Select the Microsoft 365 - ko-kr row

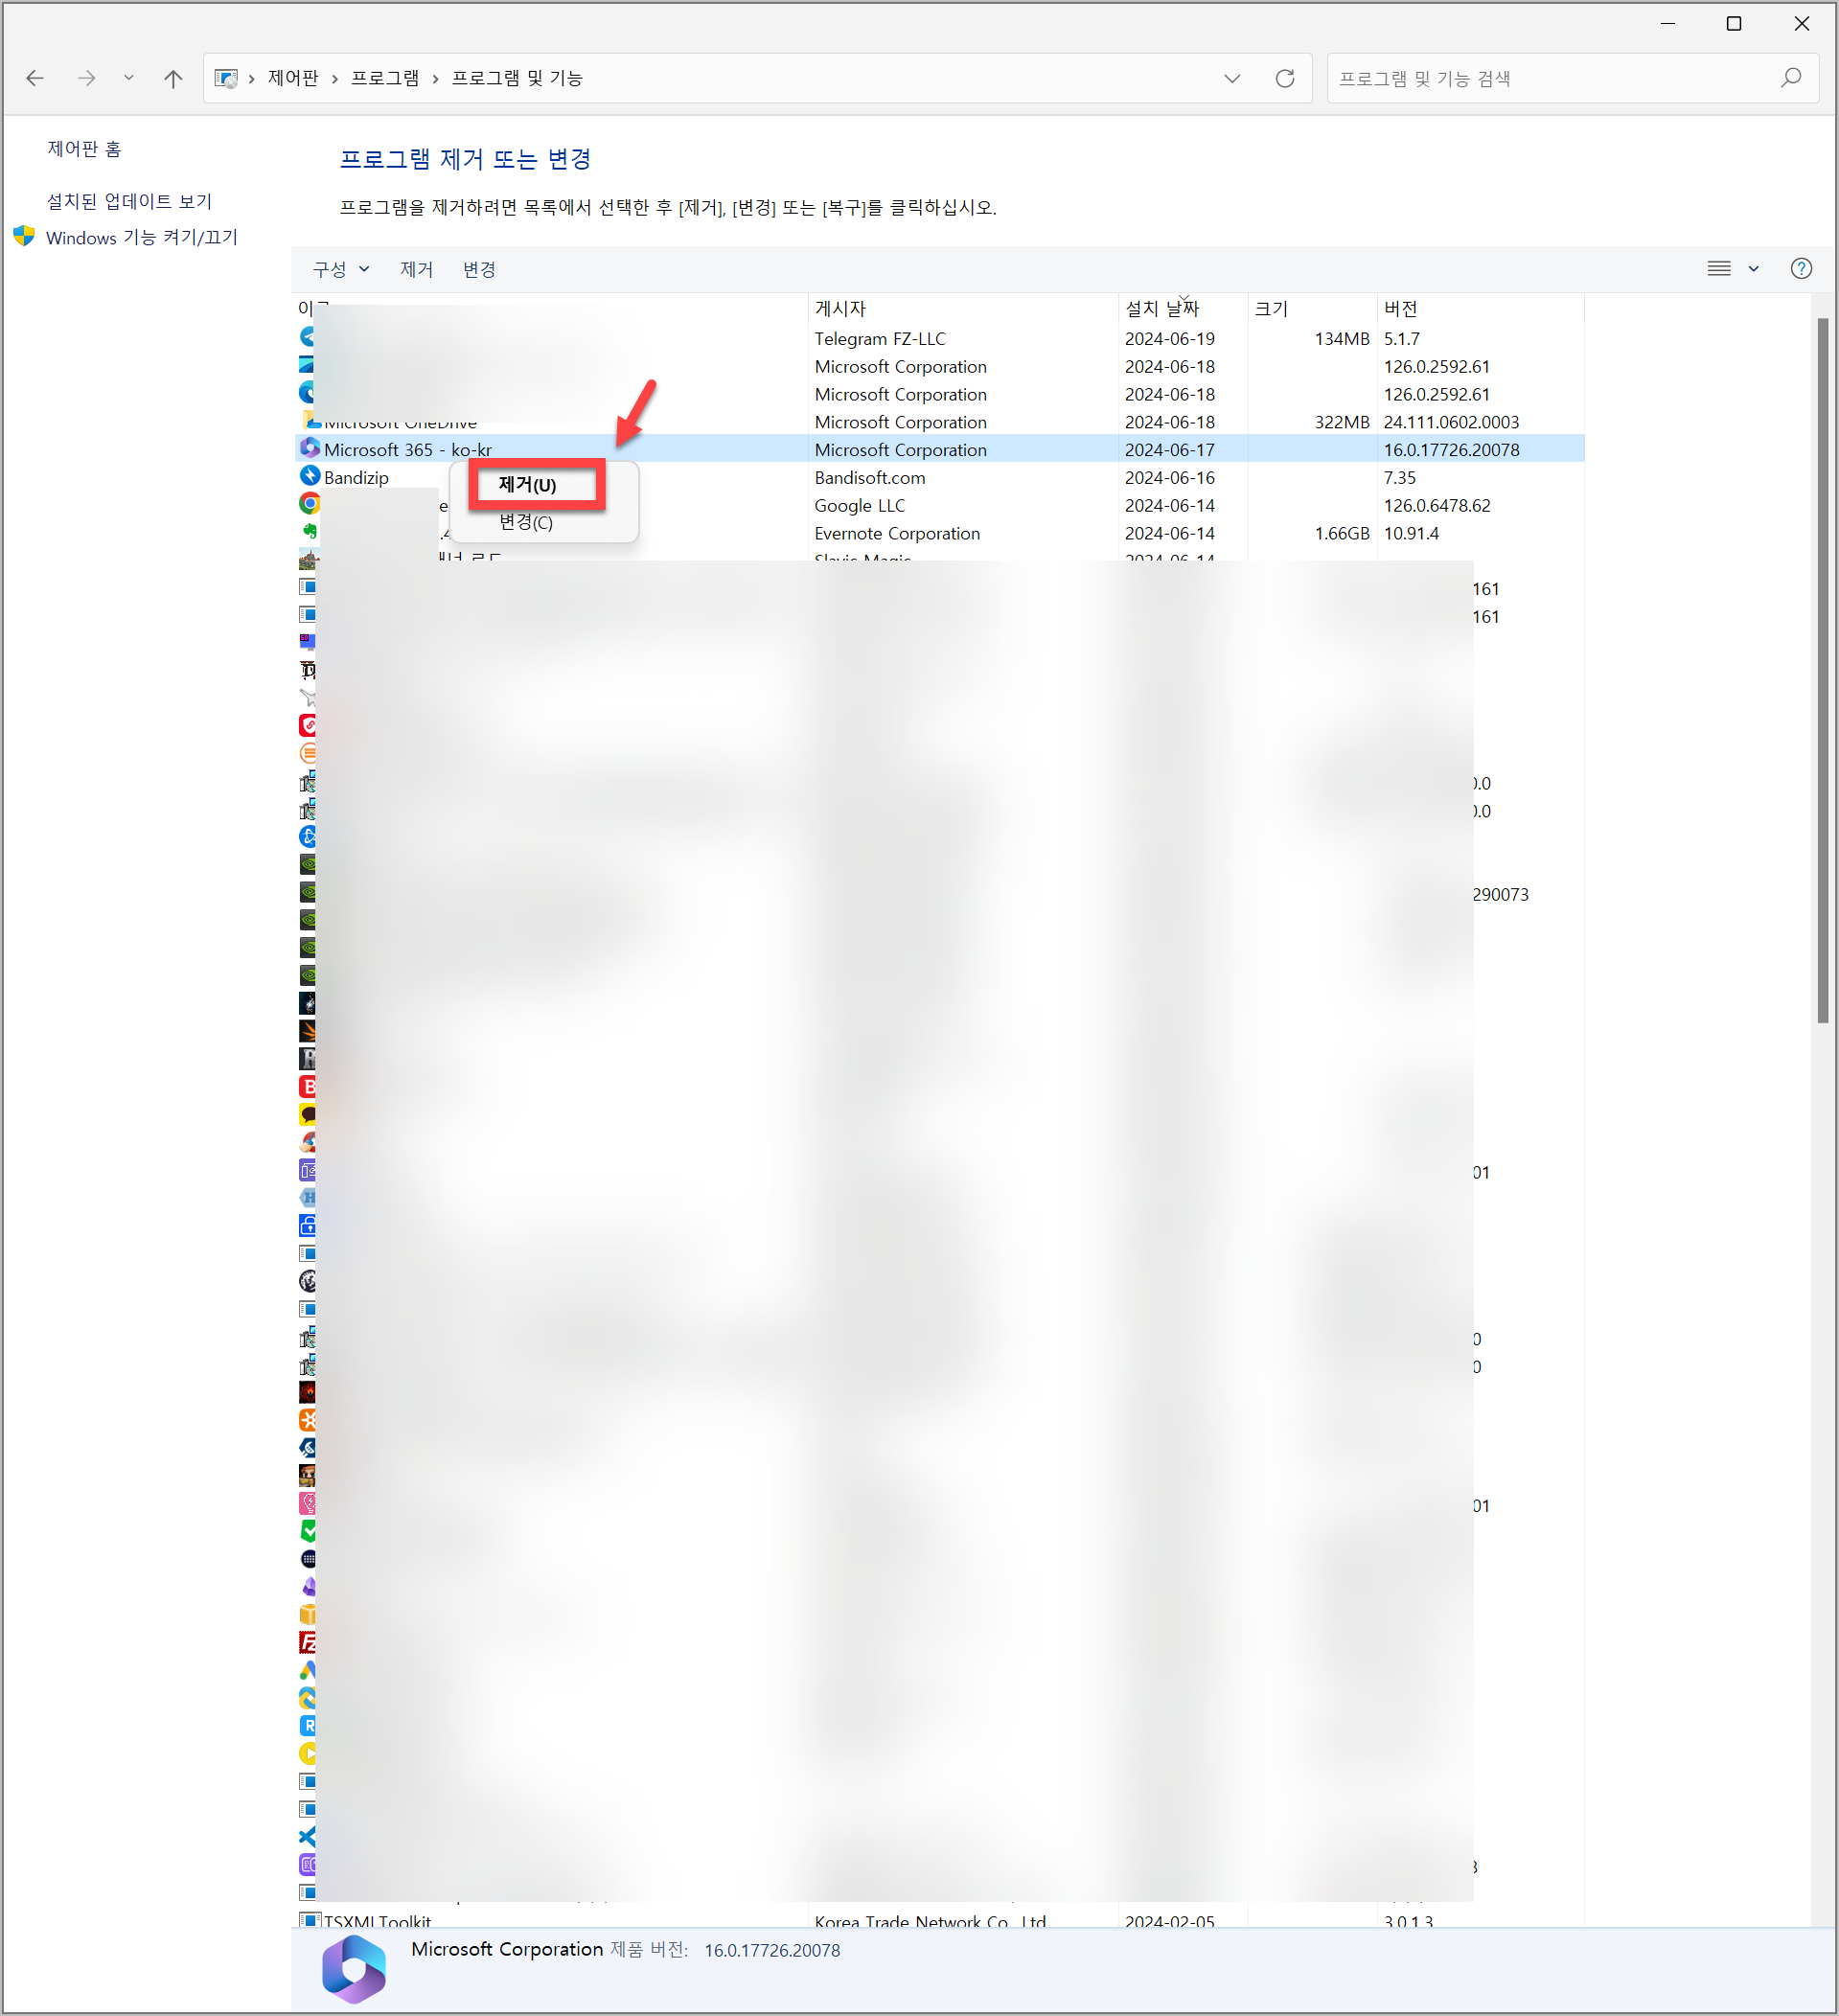click(x=940, y=449)
